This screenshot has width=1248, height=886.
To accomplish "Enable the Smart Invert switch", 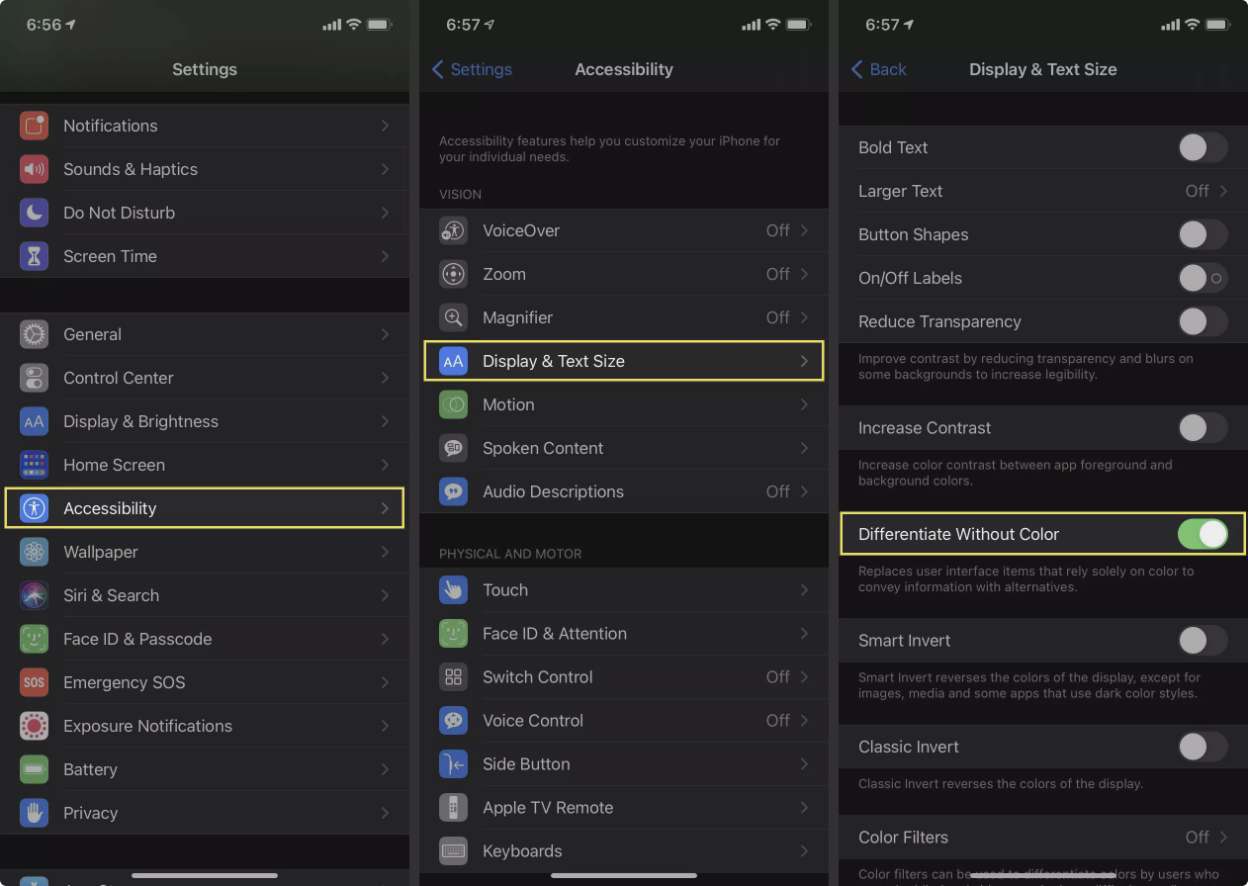I will (x=1201, y=640).
